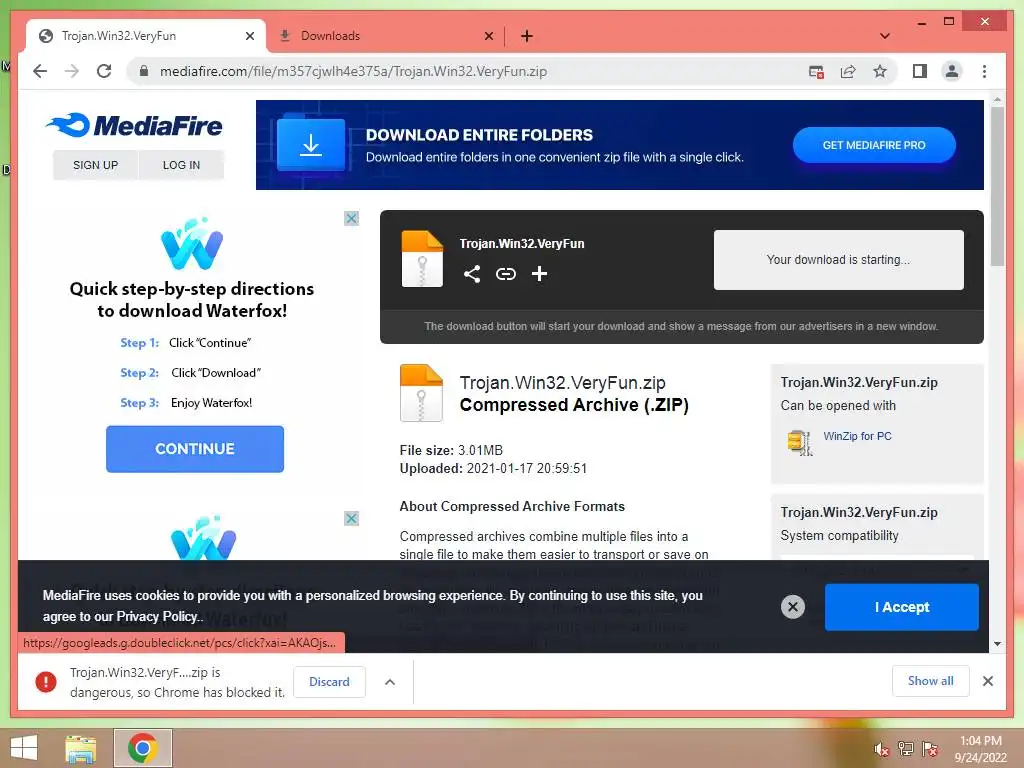The height and width of the screenshot is (768, 1024).
Task: View site info via the padlock icon
Action: point(144,71)
